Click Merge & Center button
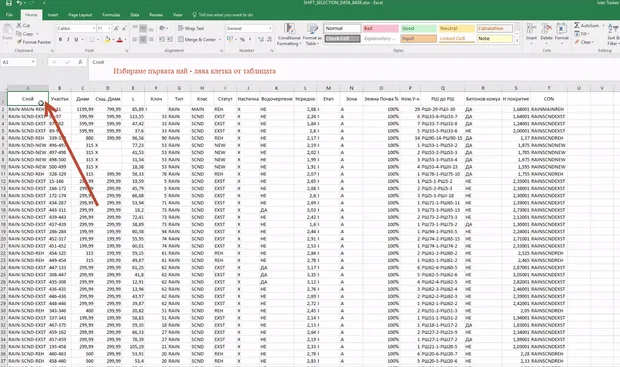Viewport: 620px width, 367px height. pos(197,40)
